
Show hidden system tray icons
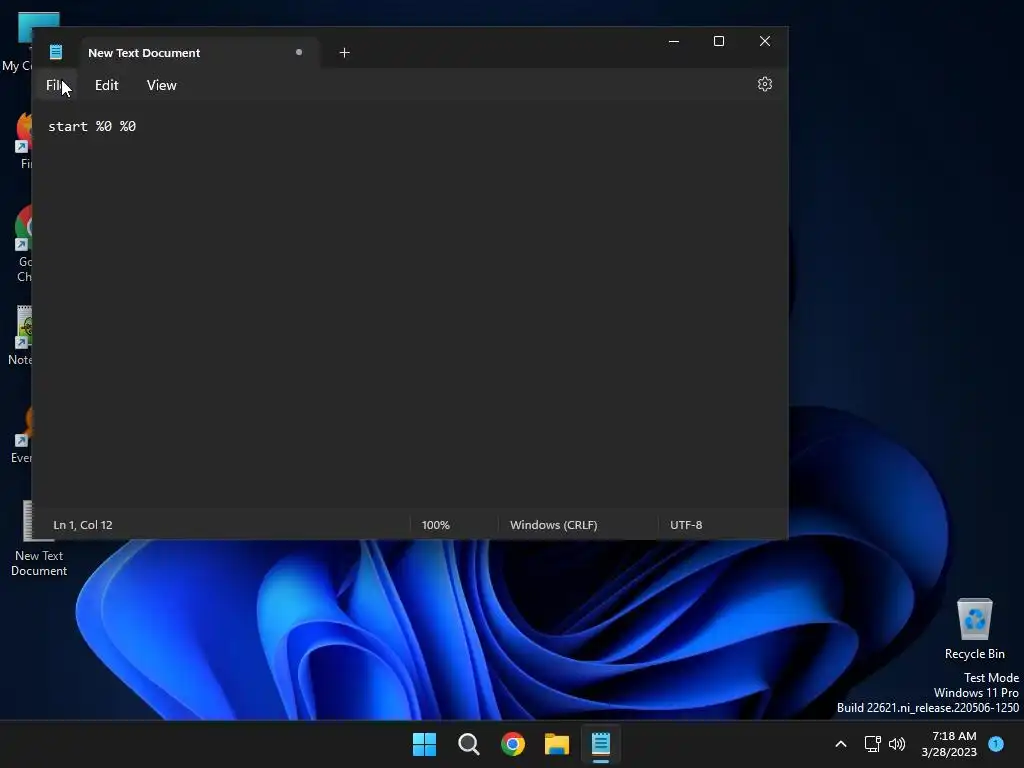coord(841,744)
